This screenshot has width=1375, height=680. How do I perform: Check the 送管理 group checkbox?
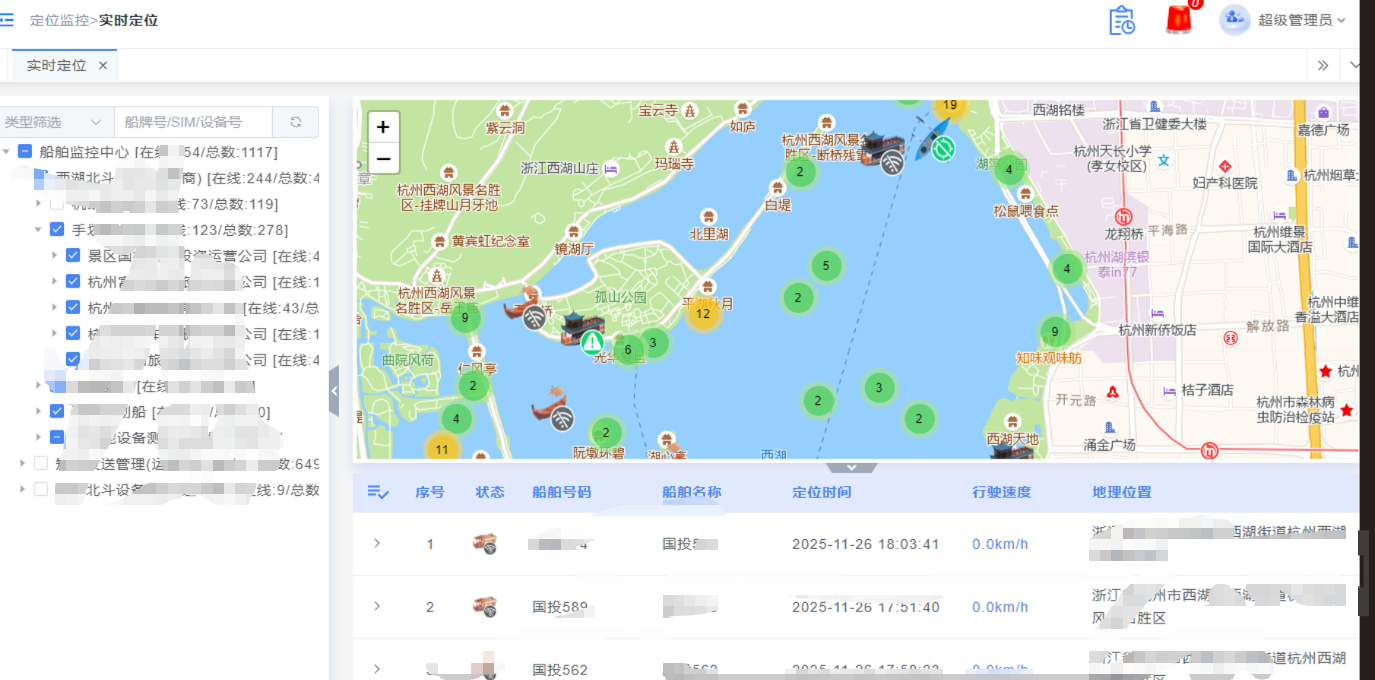click(x=41, y=463)
